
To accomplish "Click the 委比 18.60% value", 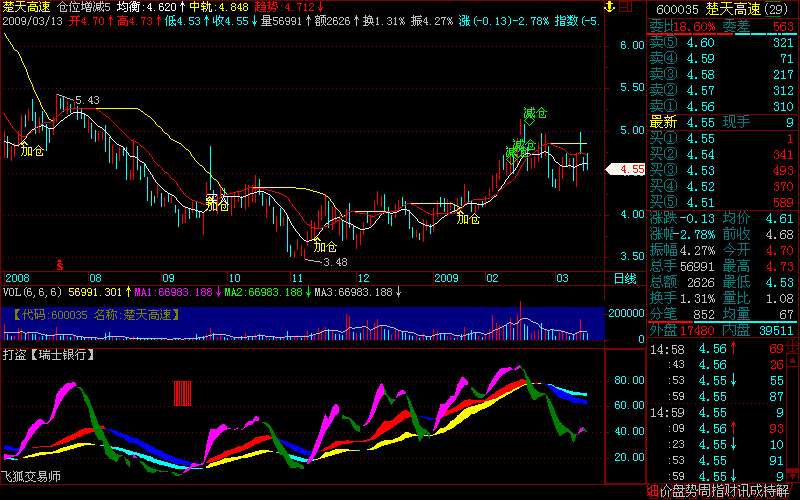I will pos(694,27).
